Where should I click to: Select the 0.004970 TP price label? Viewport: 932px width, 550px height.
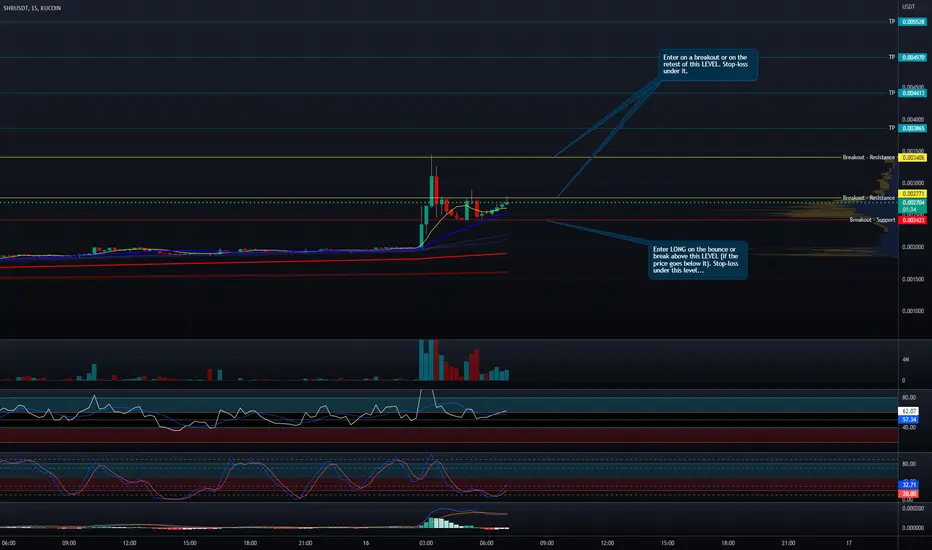pos(912,57)
